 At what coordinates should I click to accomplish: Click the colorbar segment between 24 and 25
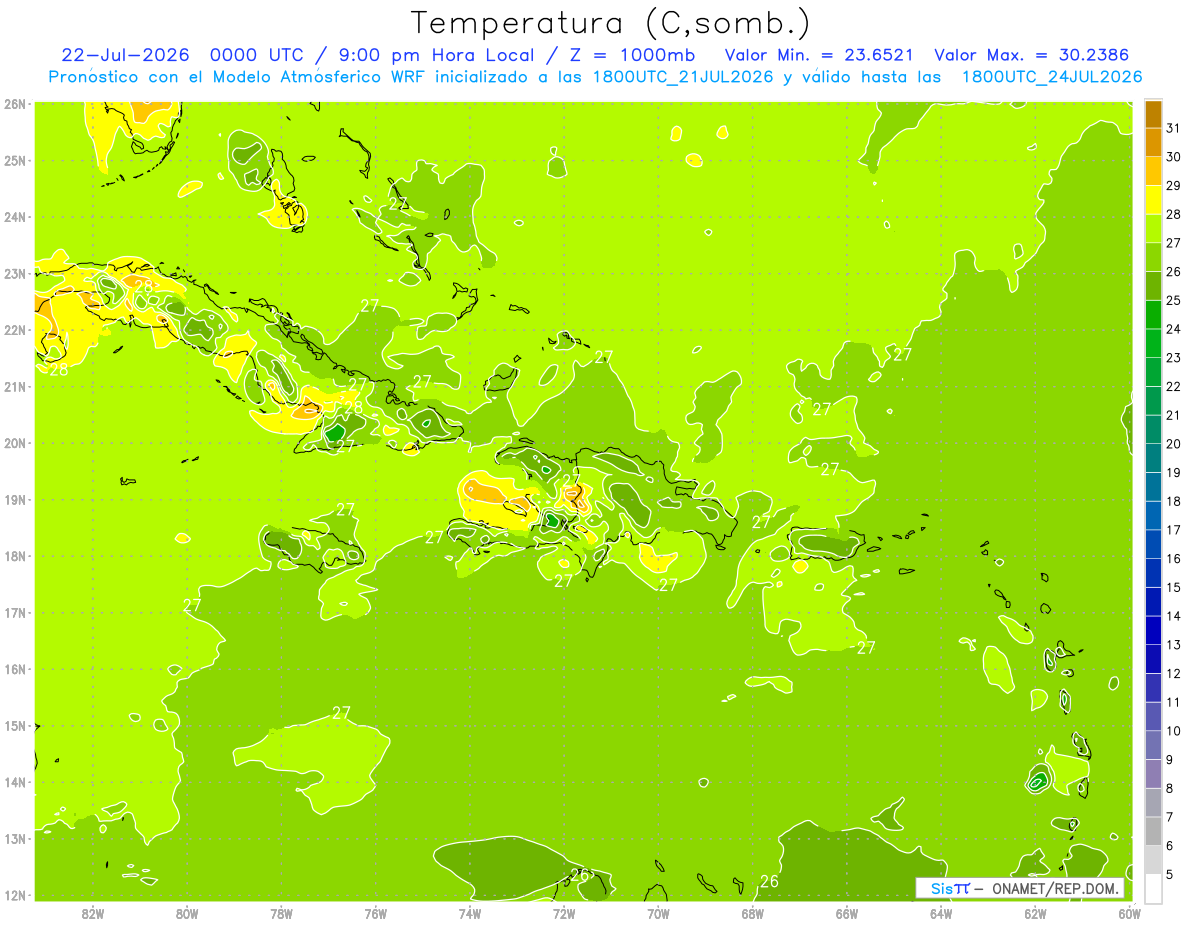1153,314
